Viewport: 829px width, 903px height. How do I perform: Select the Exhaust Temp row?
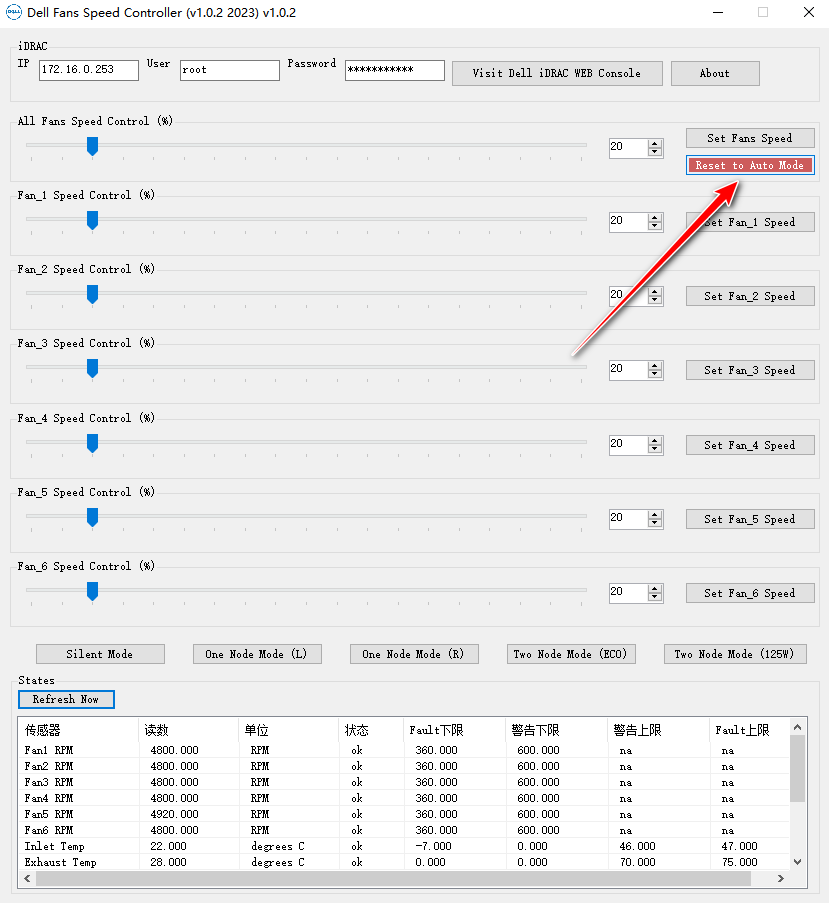(x=404, y=863)
